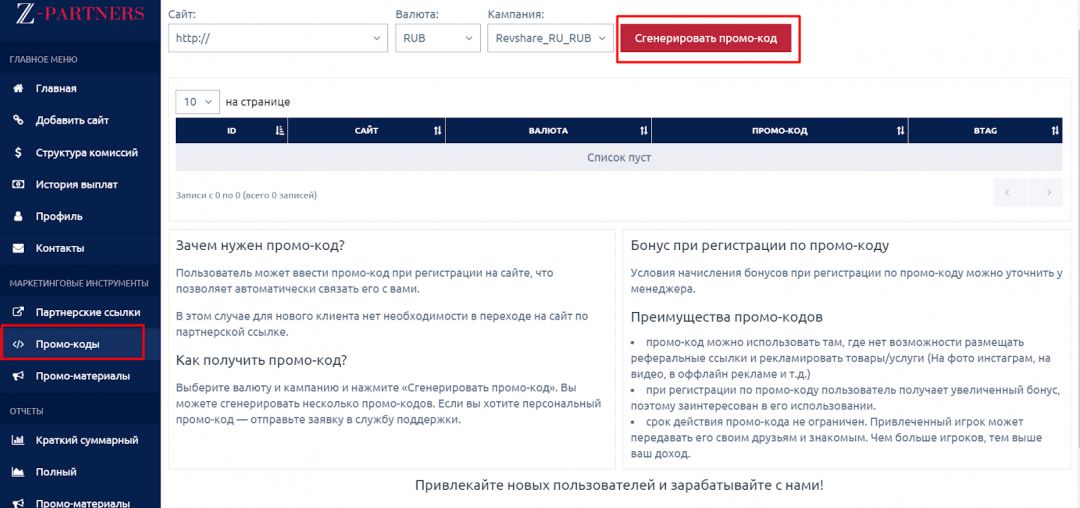Screen dimensions: 1080x508
Task: Click the code icon beside Промо-коды
Action: (19, 344)
